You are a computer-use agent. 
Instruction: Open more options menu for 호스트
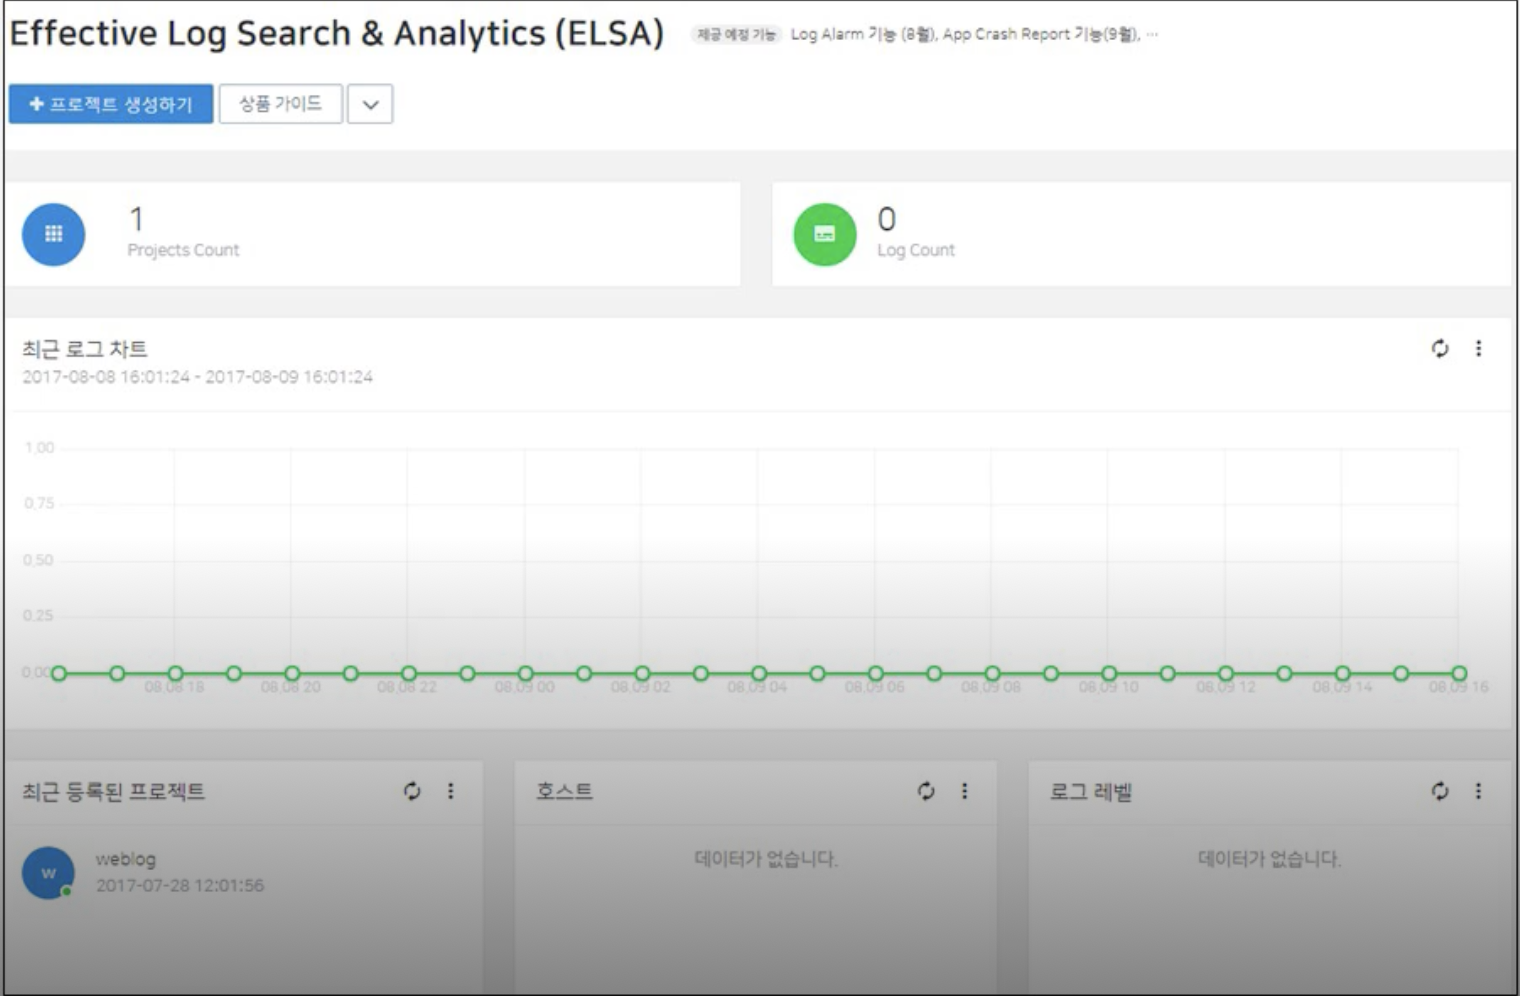click(965, 791)
